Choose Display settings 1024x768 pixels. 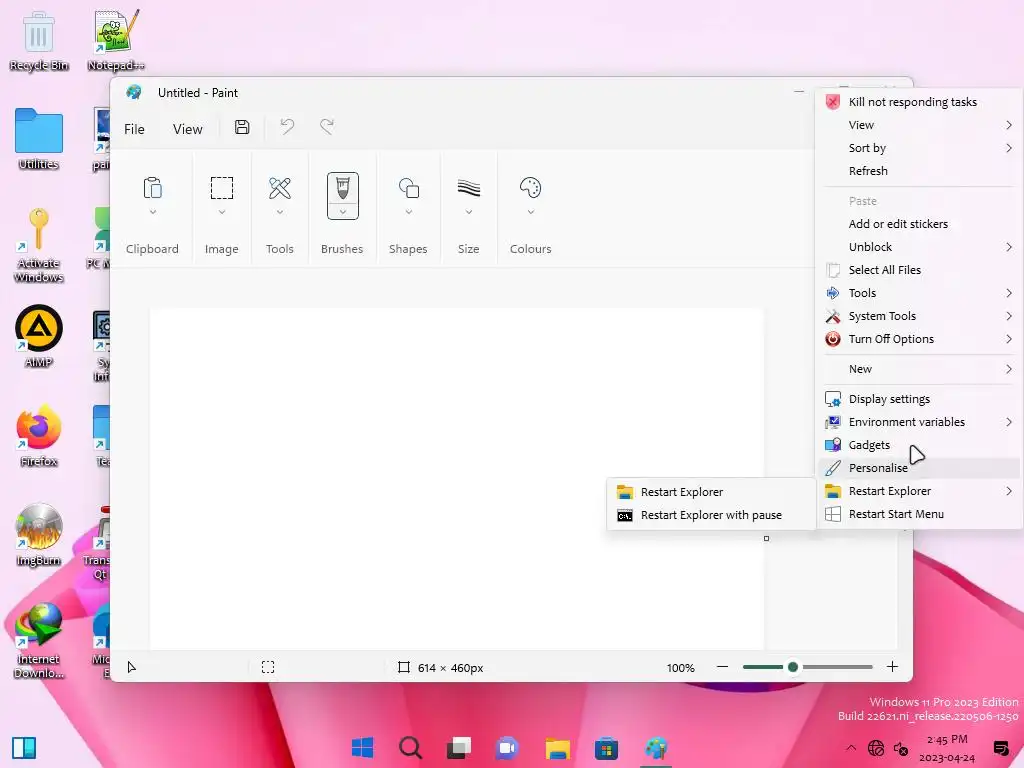pyautogui.click(x=920, y=399)
